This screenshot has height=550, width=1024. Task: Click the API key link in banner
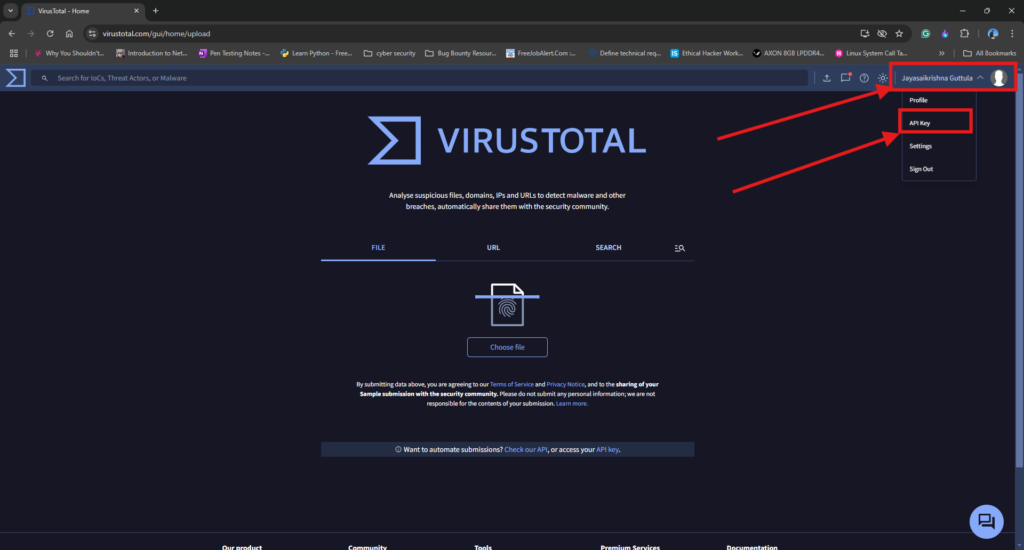[x=607, y=449]
